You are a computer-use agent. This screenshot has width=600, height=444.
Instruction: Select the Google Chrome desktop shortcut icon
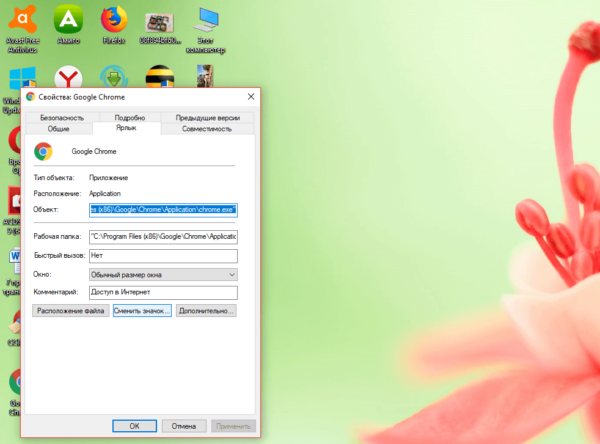coord(15,381)
